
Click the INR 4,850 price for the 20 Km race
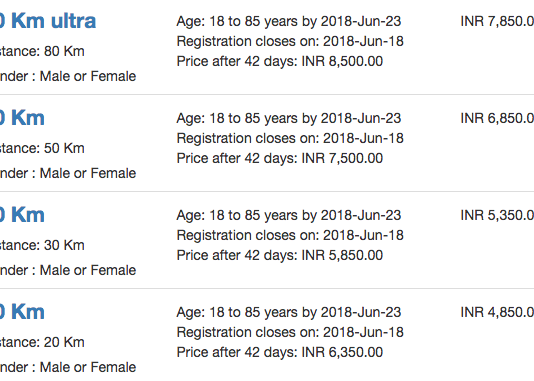497,312
